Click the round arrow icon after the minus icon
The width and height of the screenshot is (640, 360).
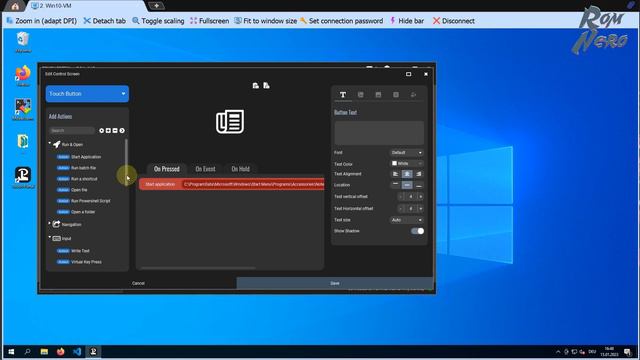pos(122,131)
